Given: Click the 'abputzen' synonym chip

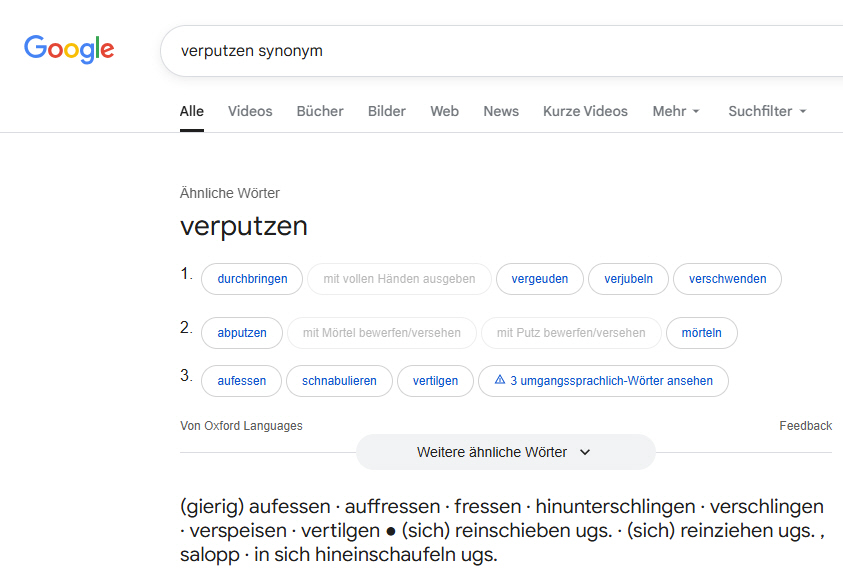Looking at the screenshot, I should [242, 333].
